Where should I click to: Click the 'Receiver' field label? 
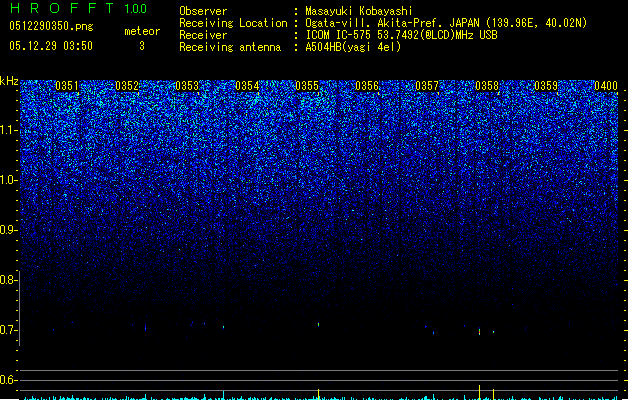click(203, 35)
